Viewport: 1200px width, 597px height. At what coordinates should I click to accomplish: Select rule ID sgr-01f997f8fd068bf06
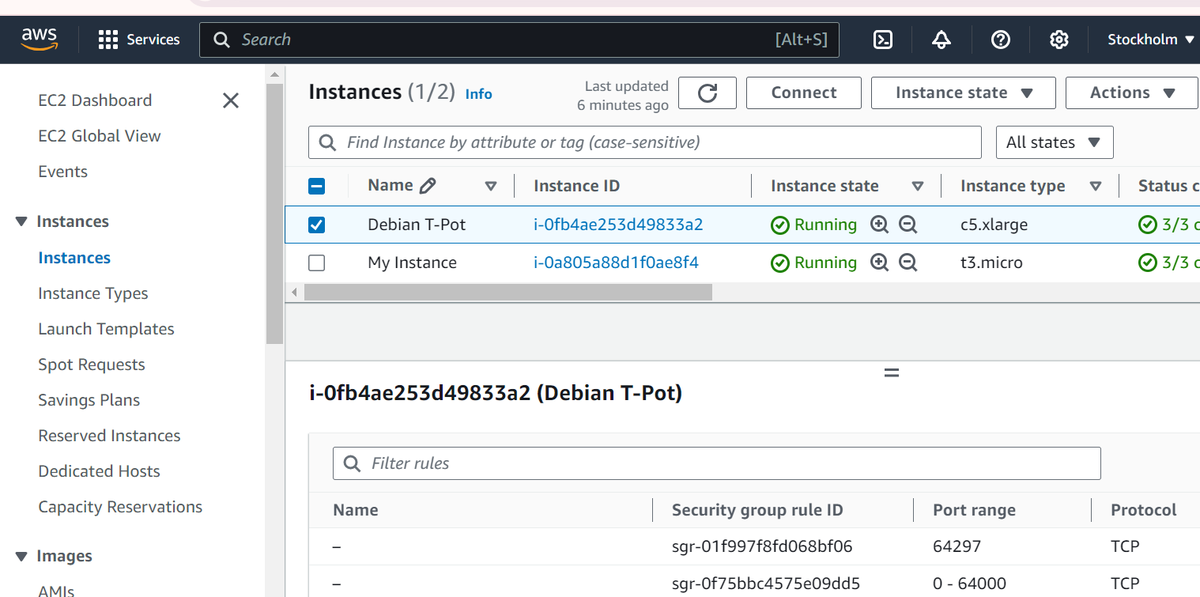[762, 547]
